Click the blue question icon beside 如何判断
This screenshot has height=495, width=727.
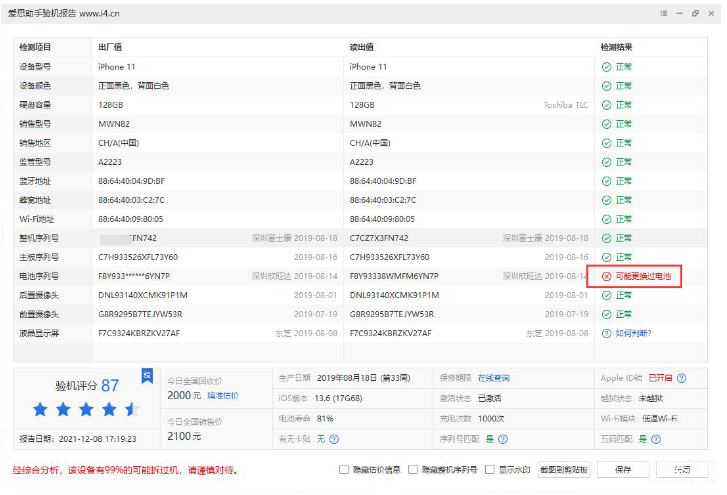pyautogui.click(x=606, y=333)
